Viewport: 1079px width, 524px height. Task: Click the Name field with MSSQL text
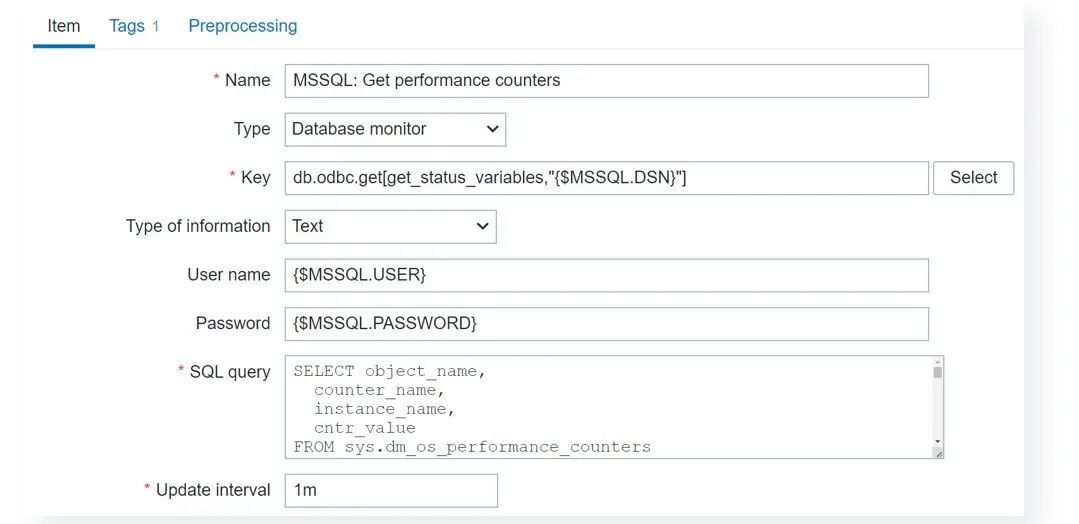click(606, 80)
